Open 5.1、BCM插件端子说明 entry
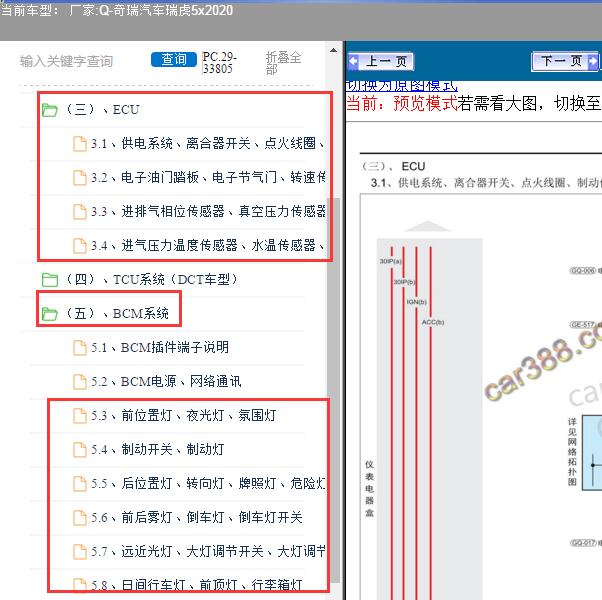602x600 pixels. point(160,347)
